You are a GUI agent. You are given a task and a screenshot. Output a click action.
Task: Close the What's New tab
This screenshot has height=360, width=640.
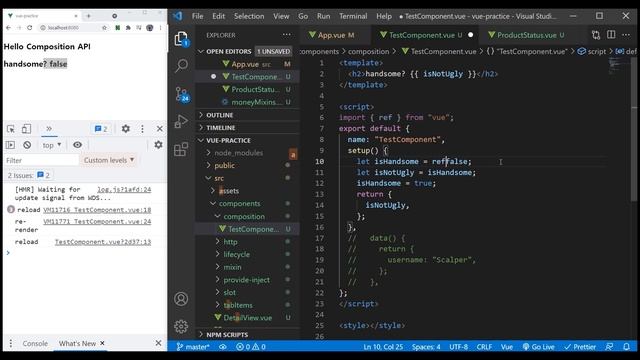[102, 344]
